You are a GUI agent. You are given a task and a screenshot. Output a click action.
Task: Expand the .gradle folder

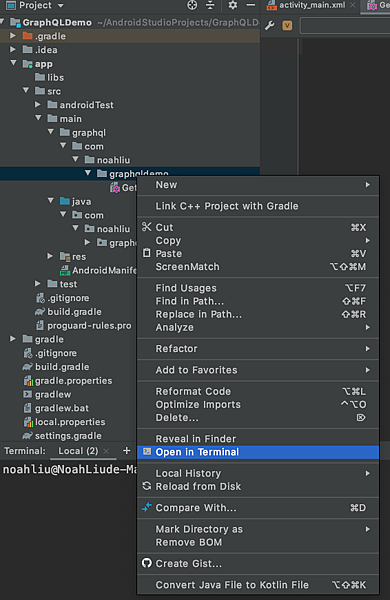13,36
